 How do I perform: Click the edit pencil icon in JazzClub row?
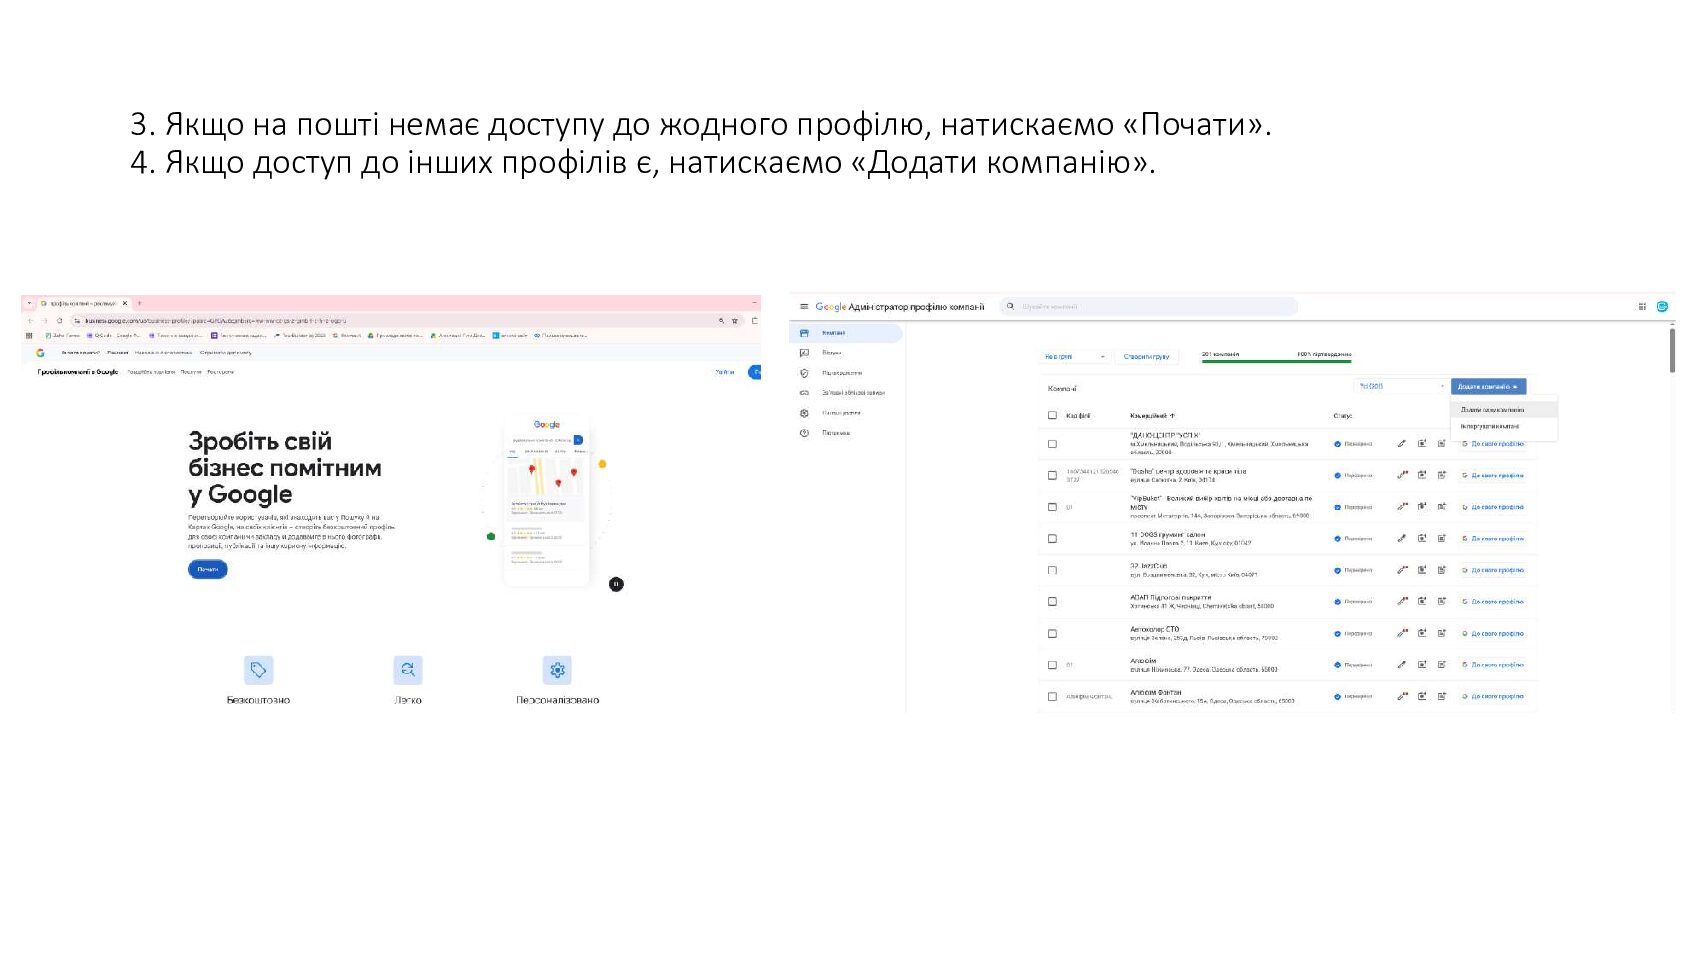pyautogui.click(x=1402, y=570)
